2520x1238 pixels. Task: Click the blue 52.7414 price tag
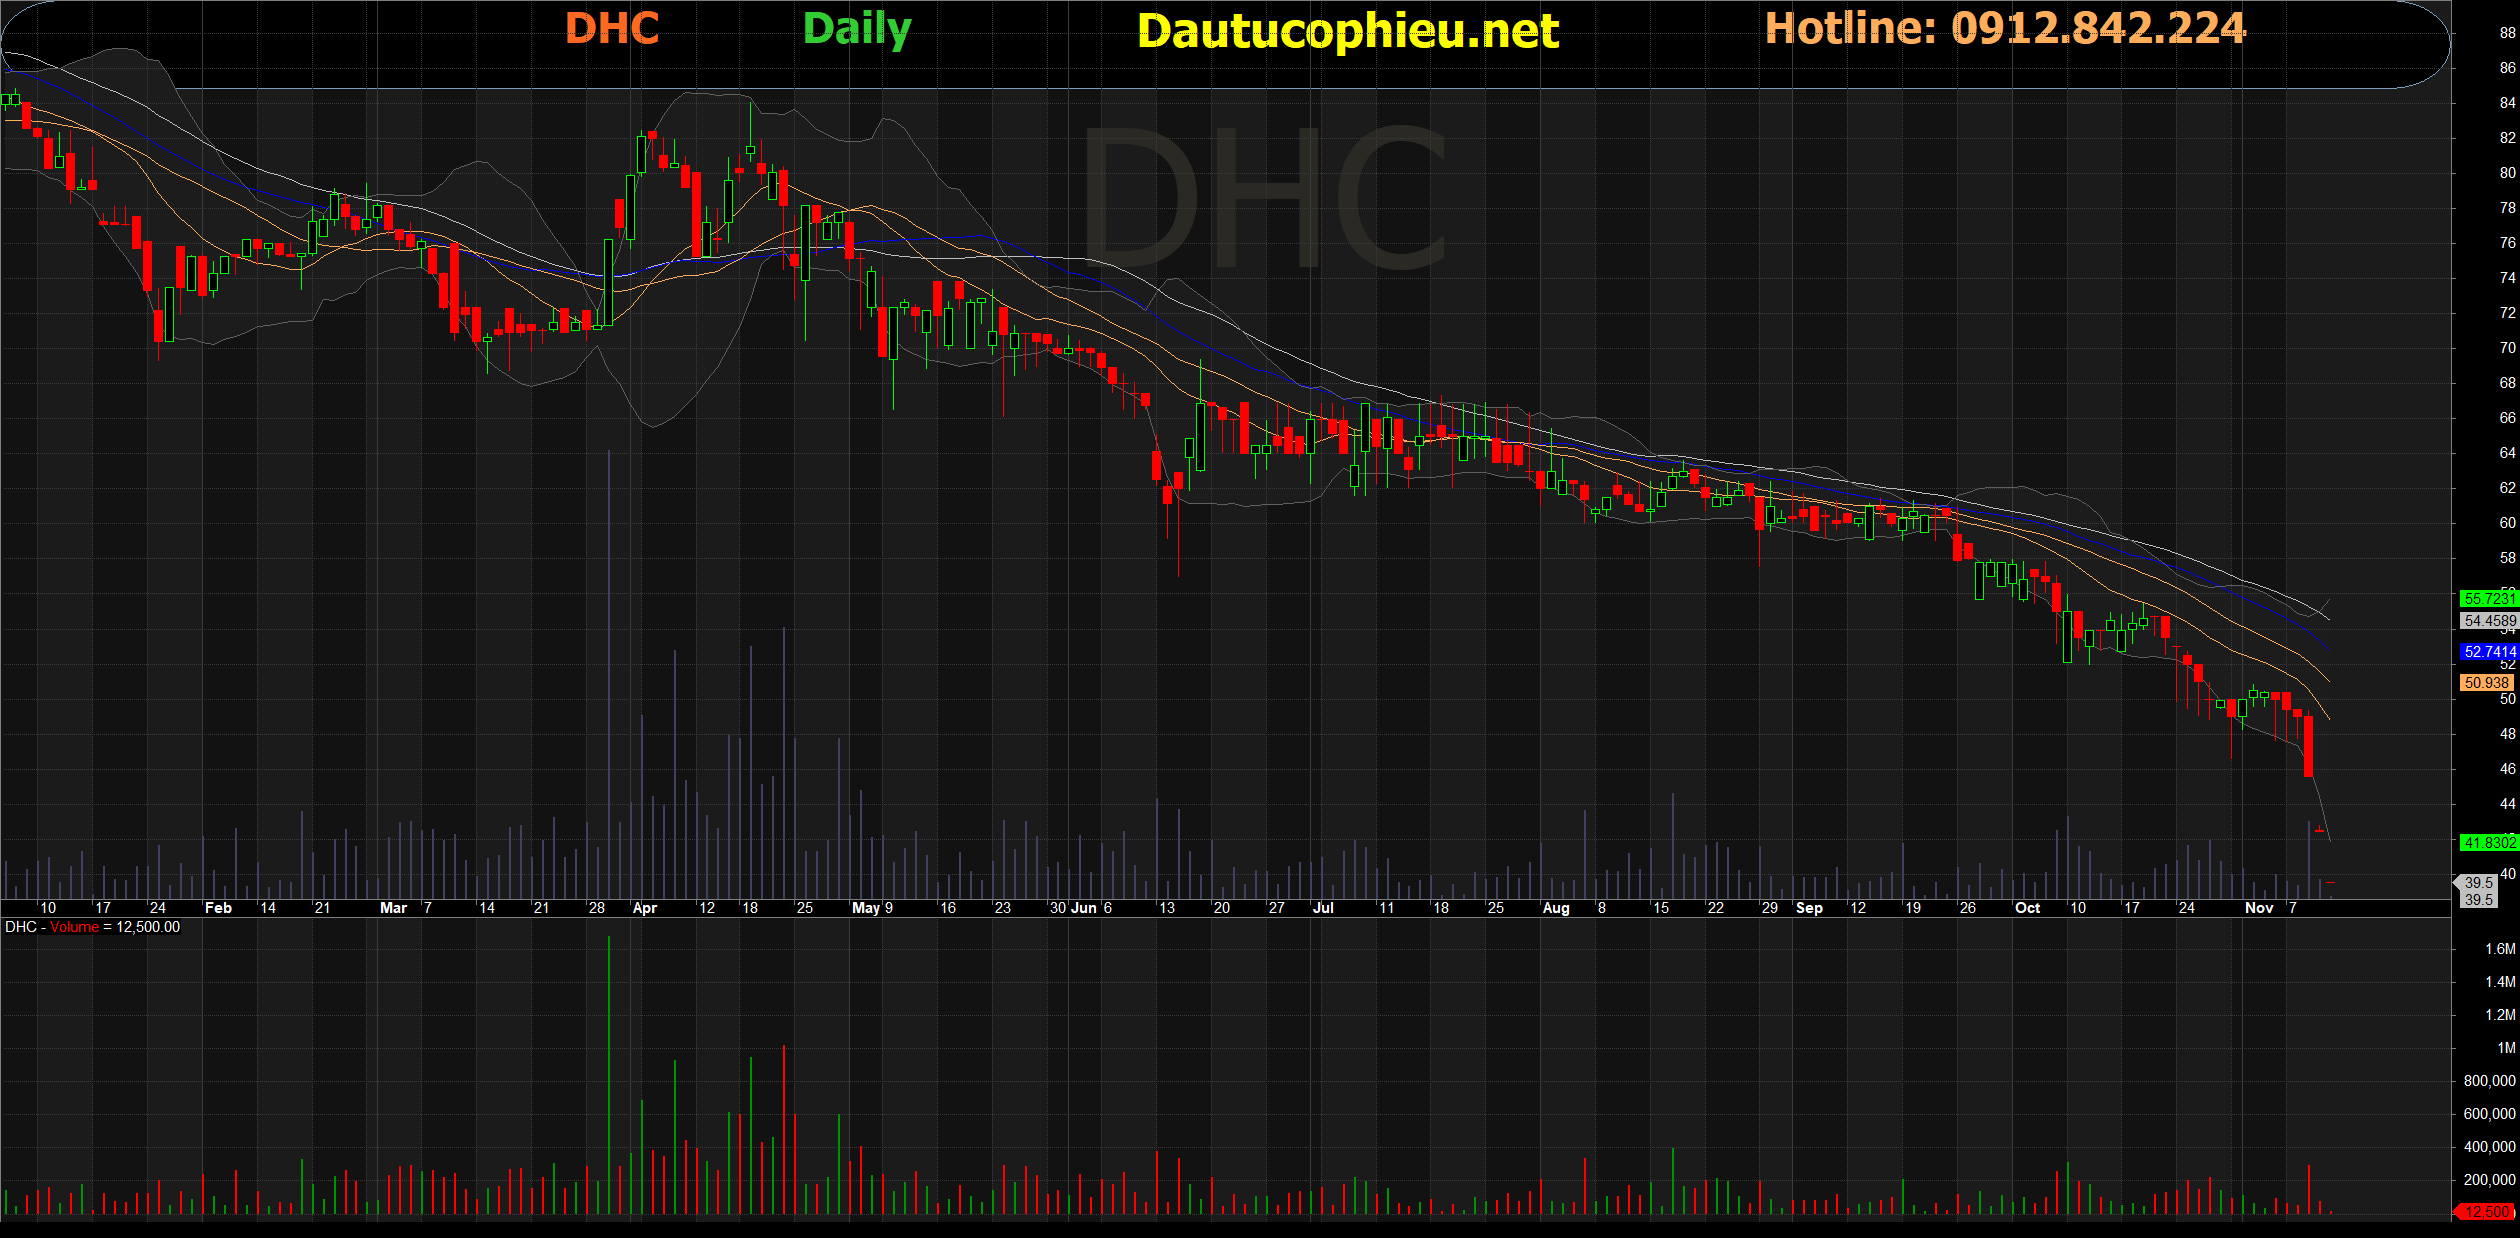click(x=2489, y=651)
